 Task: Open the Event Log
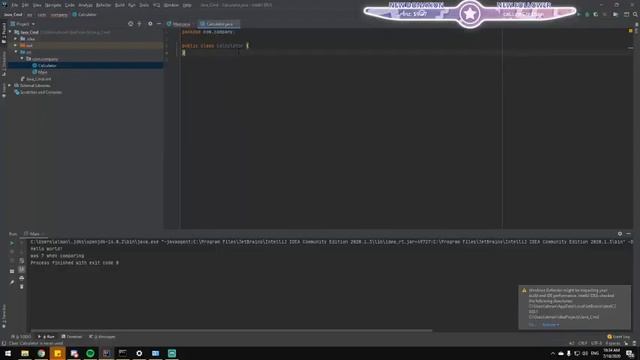click(x=619, y=337)
